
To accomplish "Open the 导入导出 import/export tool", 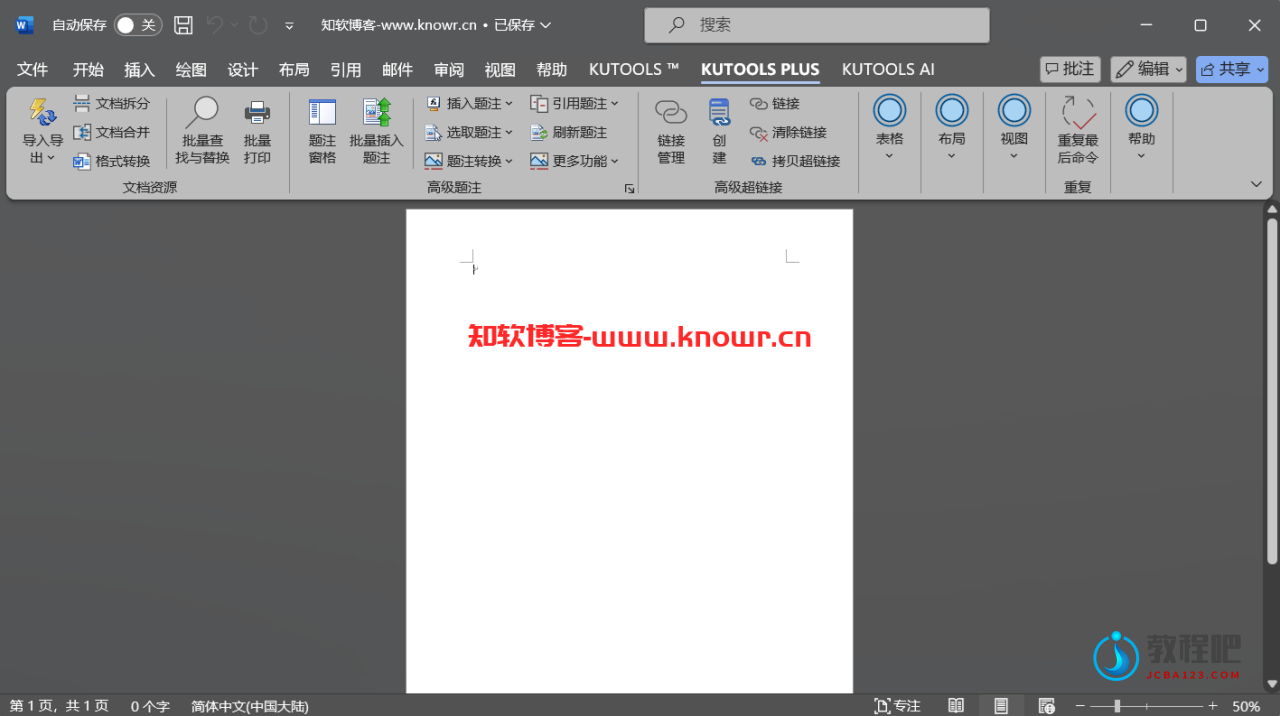I will 42,132.
